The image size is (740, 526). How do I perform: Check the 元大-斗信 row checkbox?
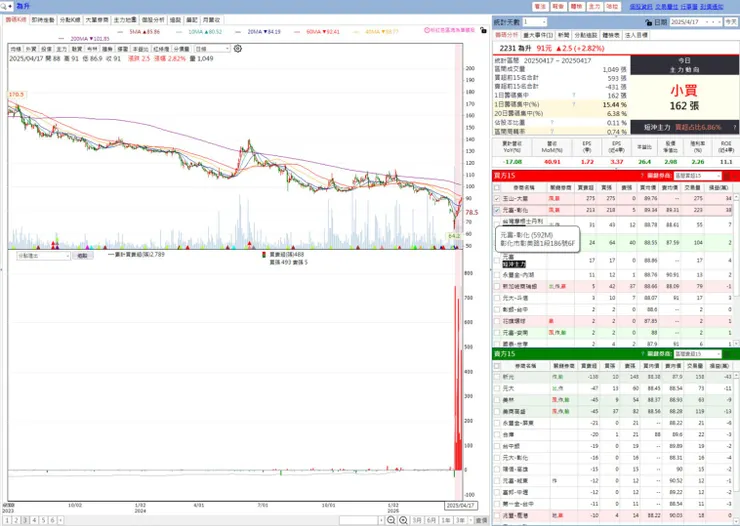[497, 298]
